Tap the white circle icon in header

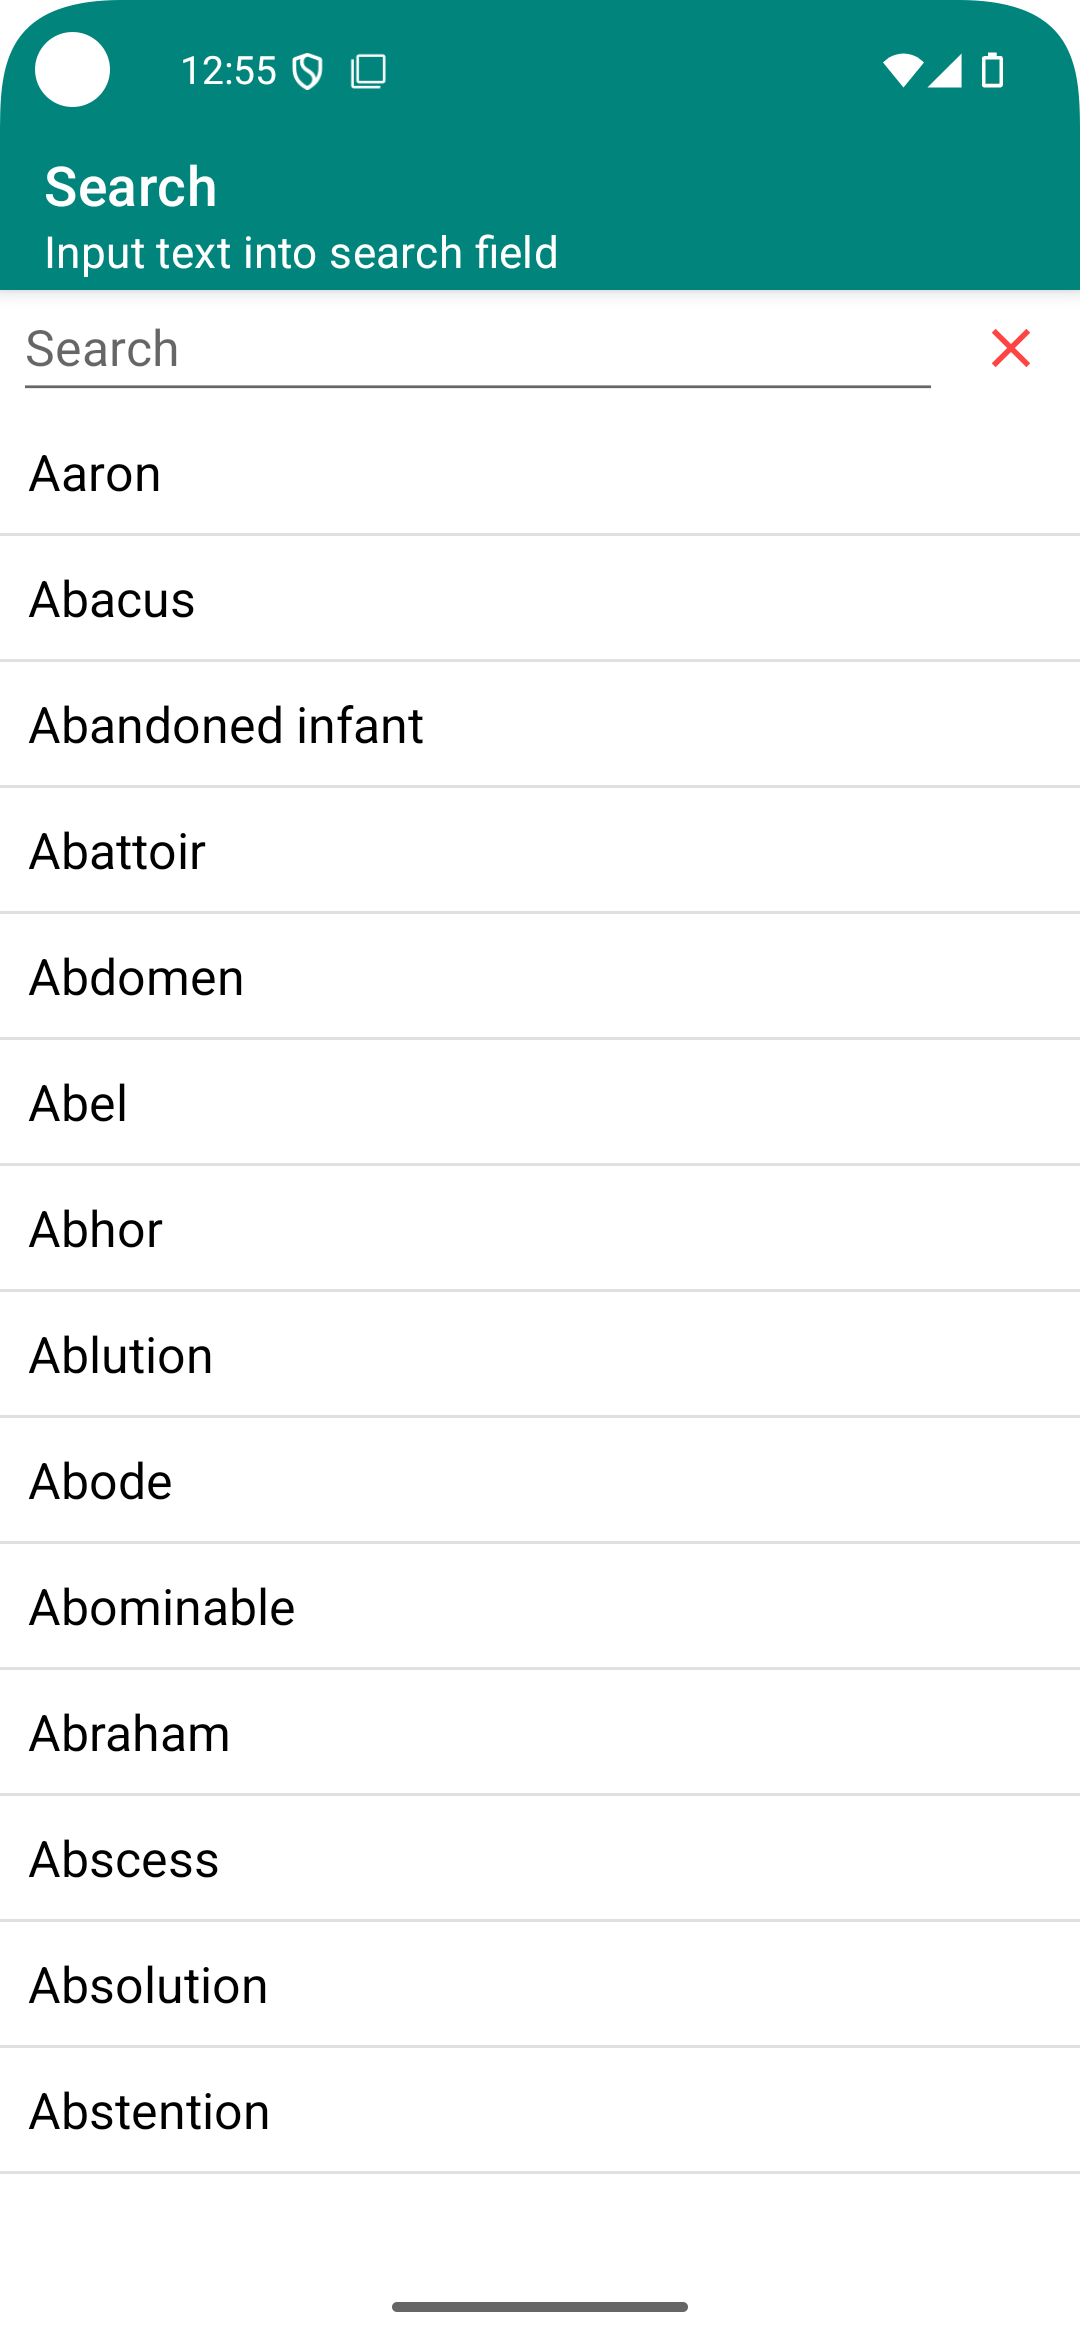[72, 70]
